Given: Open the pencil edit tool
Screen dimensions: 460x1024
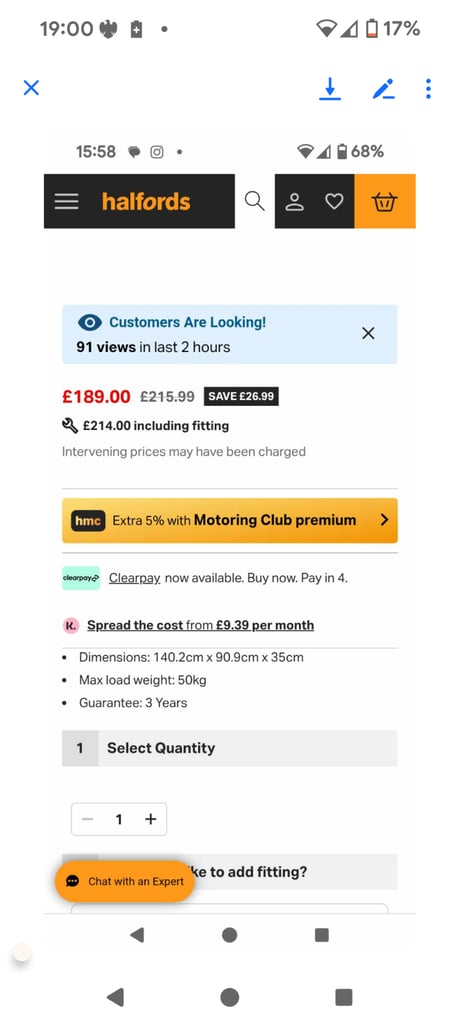Looking at the screenshot, I should [x=384, y=89].
